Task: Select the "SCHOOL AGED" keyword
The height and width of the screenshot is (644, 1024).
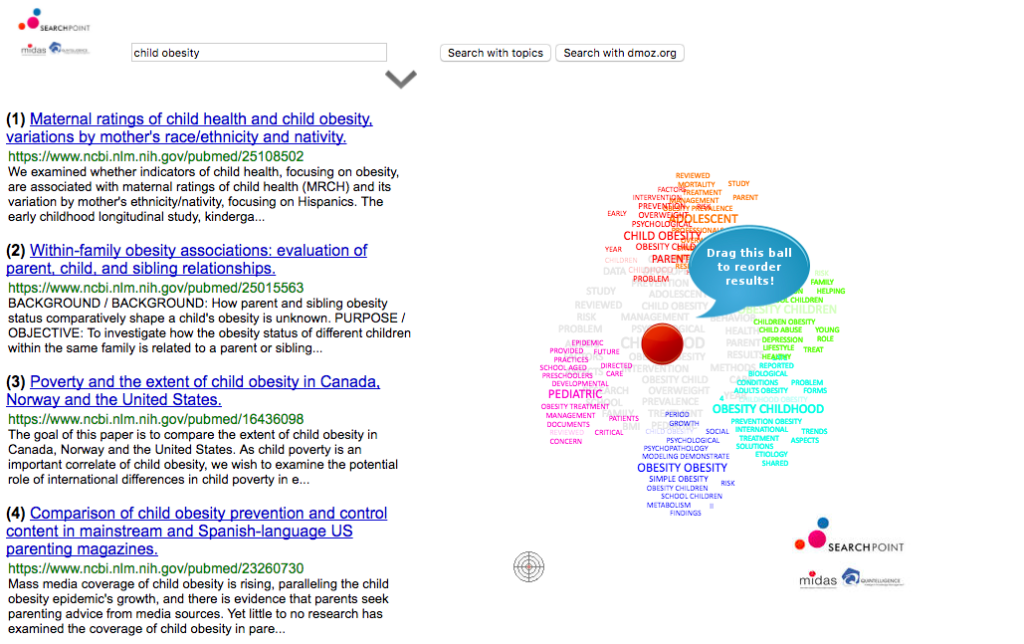Action: point(563,368)
